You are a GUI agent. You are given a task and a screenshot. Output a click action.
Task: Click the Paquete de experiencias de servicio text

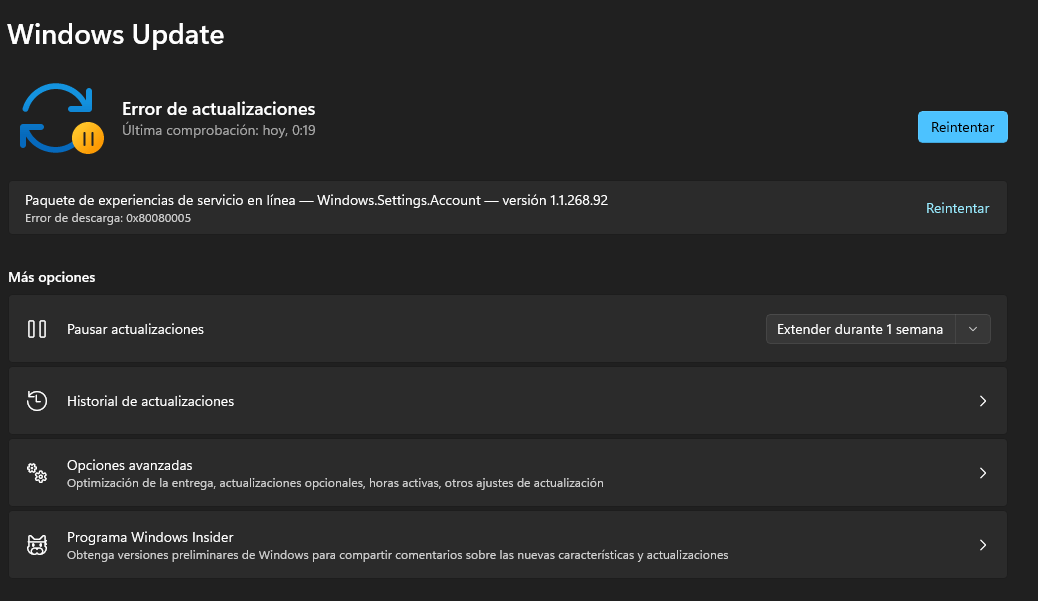pos(316,200)
